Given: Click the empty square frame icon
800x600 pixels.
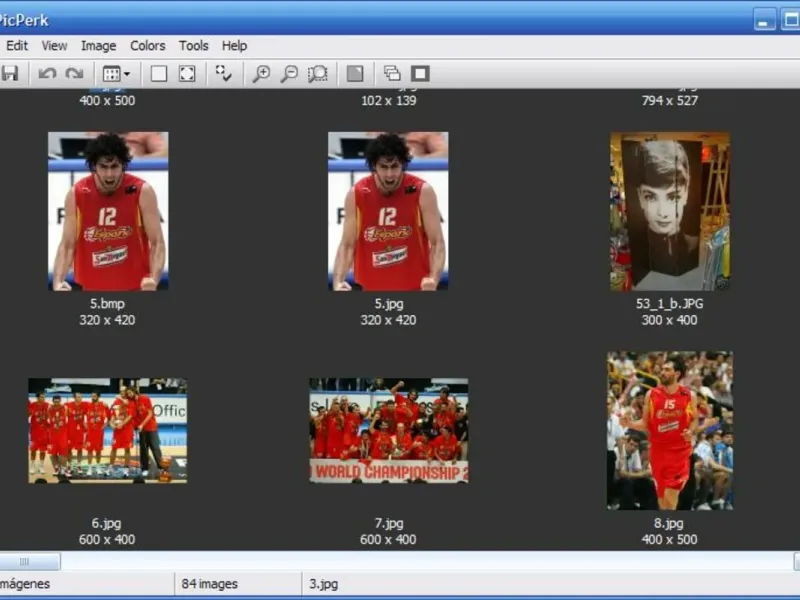Looking at the screenshot, I should (159, 73).
